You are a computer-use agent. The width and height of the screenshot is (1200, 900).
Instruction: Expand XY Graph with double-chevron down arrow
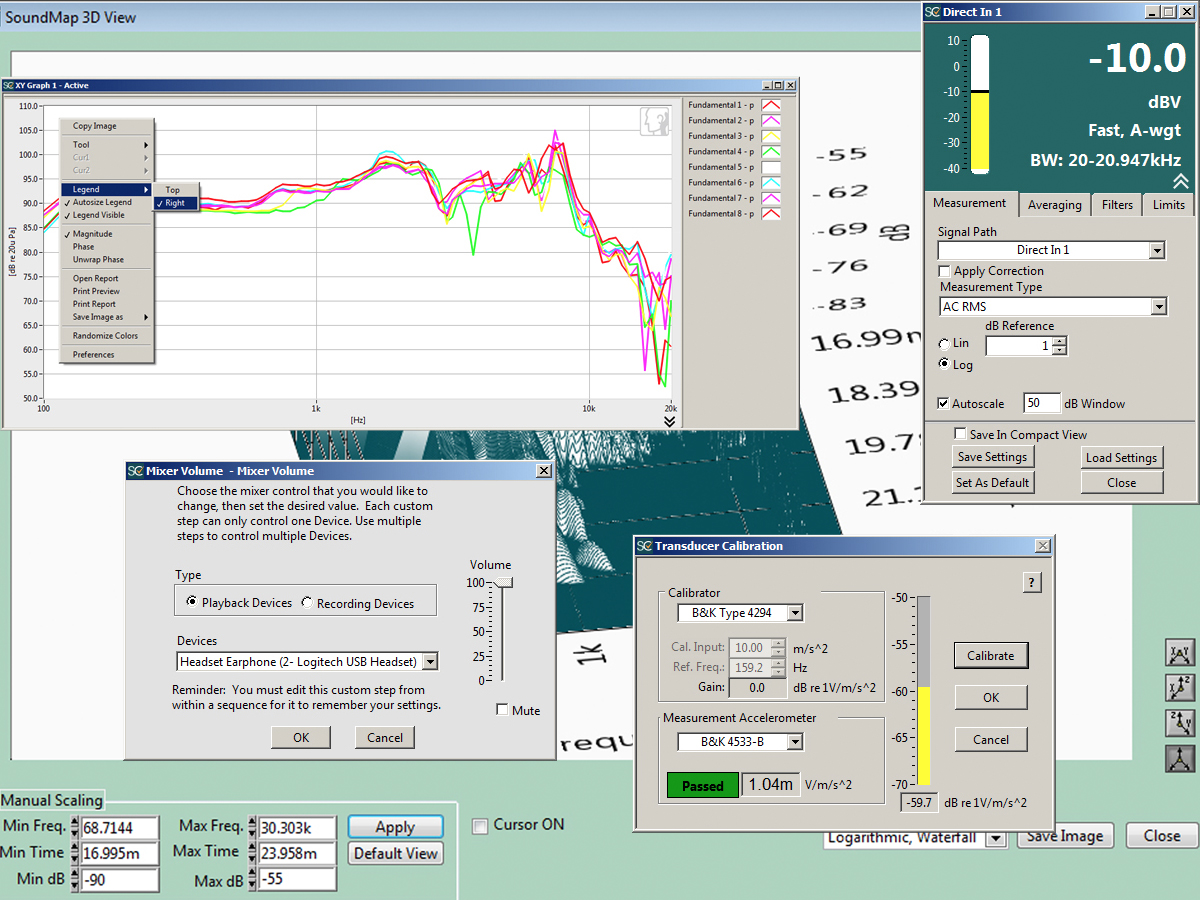669,421
